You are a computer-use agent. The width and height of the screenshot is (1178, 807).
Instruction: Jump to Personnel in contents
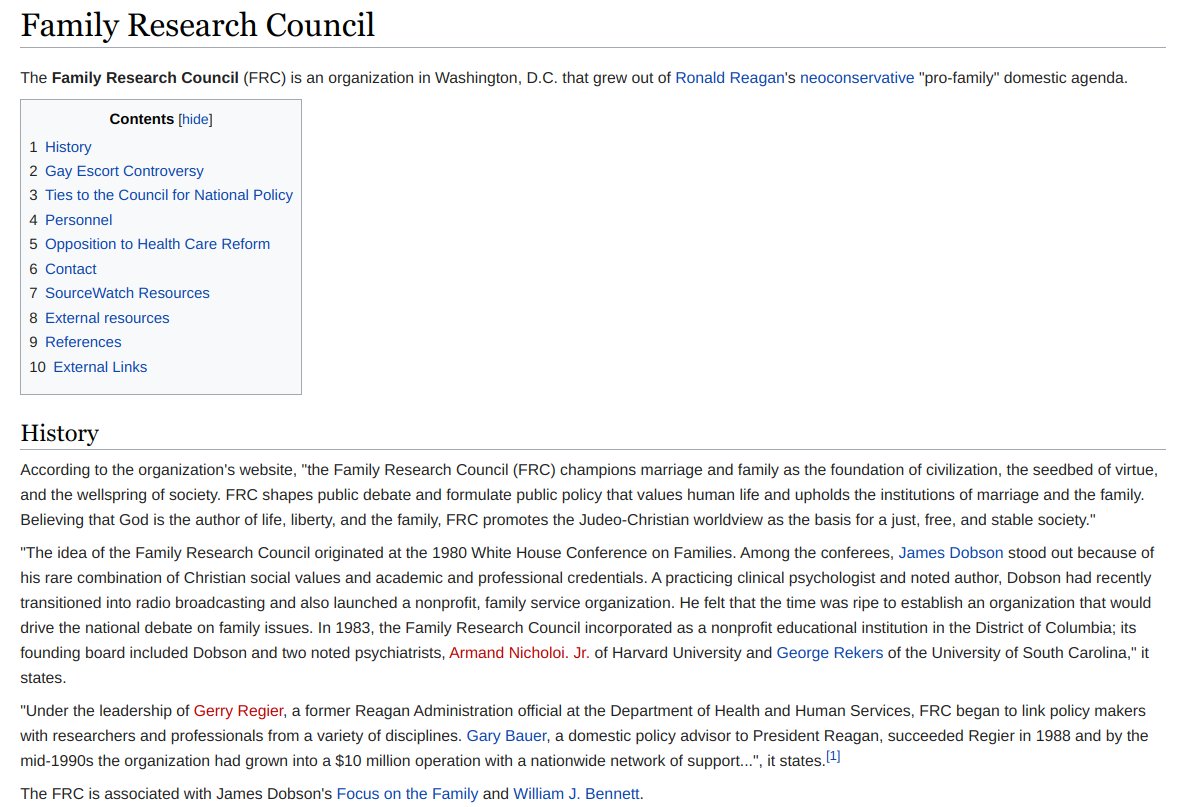[x=79, y=220]
